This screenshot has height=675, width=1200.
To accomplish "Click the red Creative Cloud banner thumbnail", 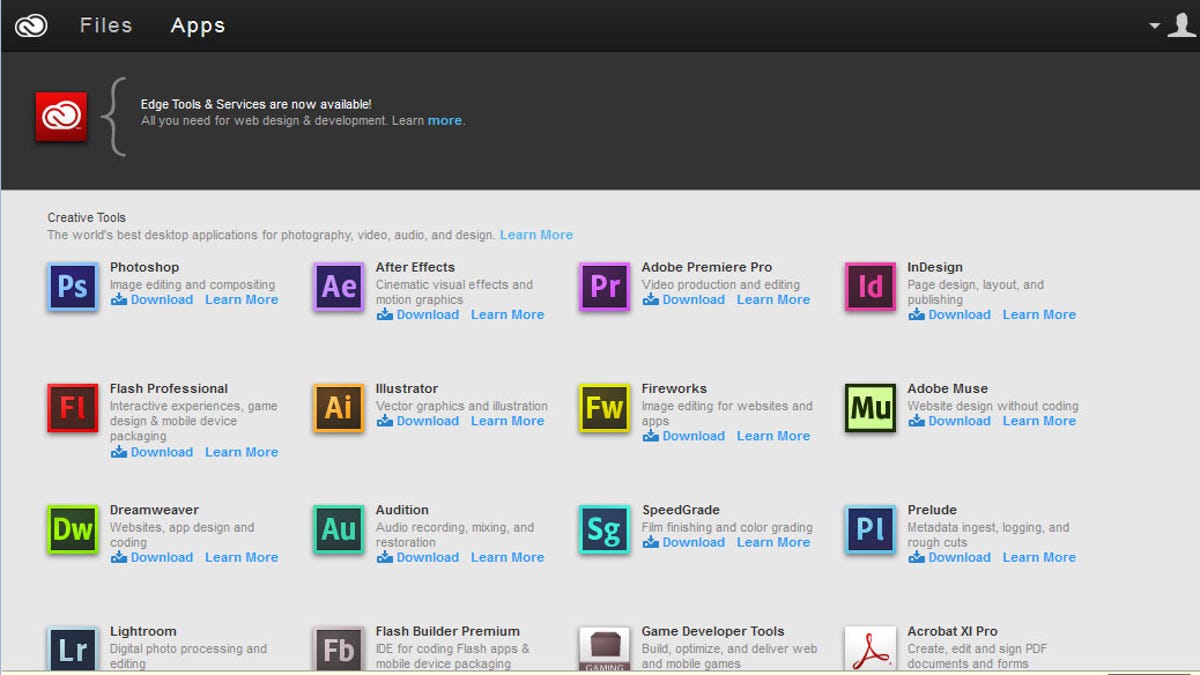I will pyautogui.click(x=62, y=117).
